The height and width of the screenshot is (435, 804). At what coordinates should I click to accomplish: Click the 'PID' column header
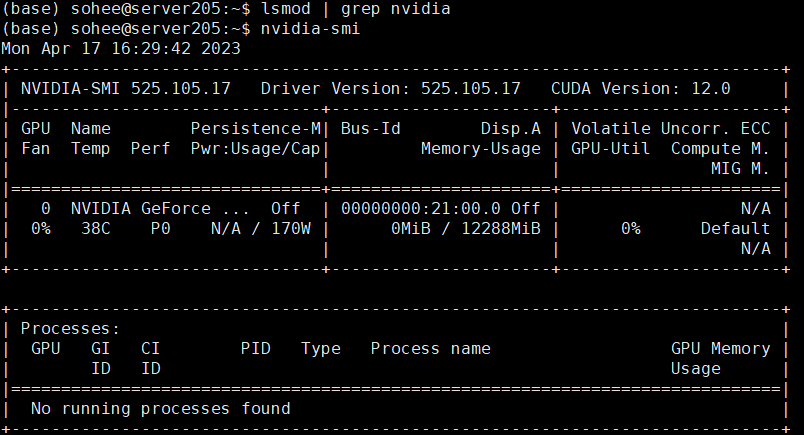[255, 349]
